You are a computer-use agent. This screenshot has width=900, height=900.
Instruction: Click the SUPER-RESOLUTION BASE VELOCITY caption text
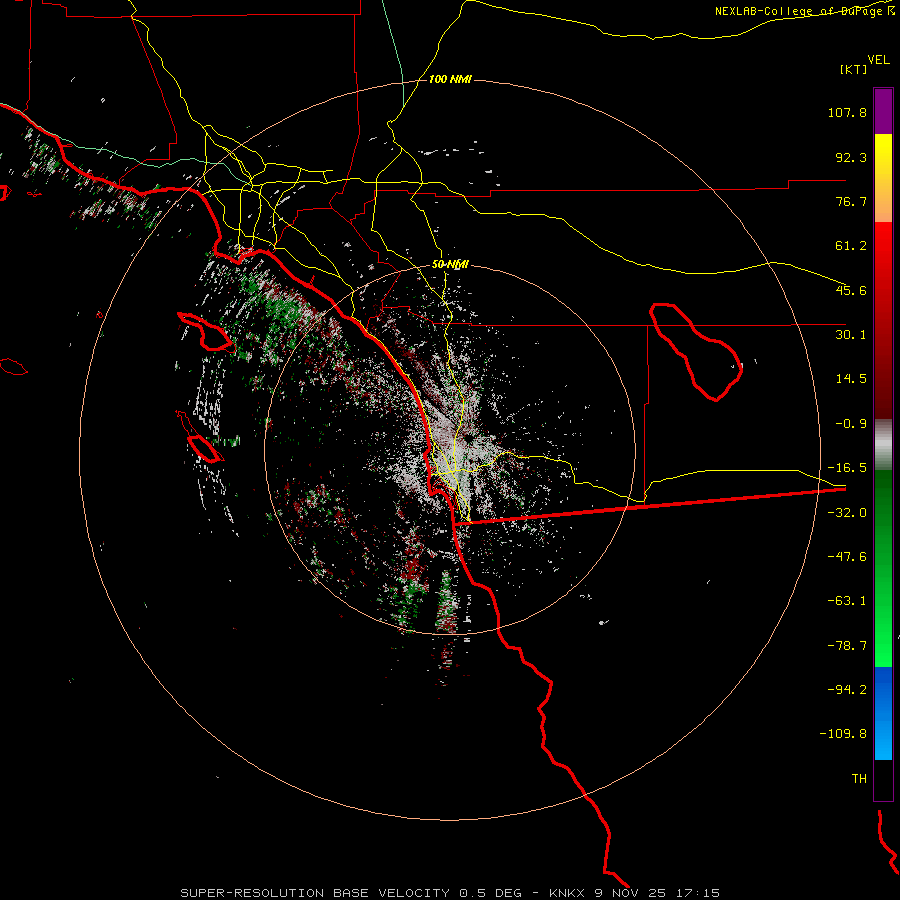(315, 893)
